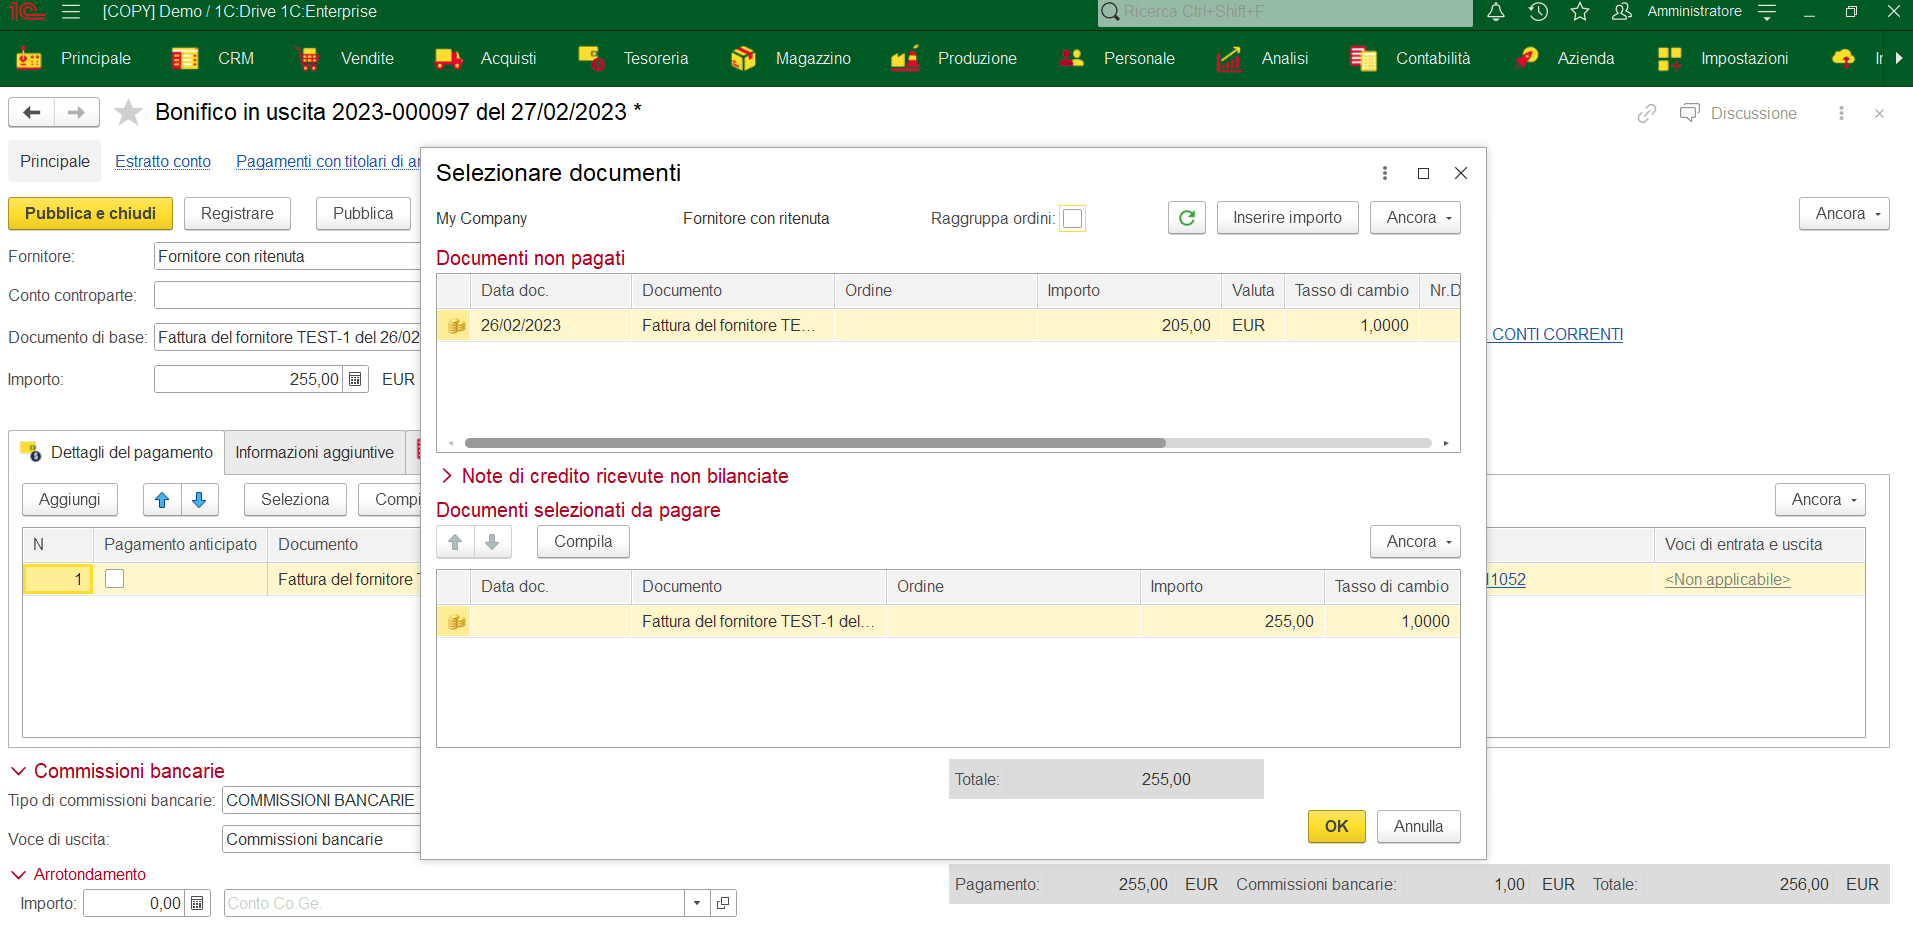Collapse Arrotondamento section
This screenshot has width=1913, height=931.
coord(18,874)
